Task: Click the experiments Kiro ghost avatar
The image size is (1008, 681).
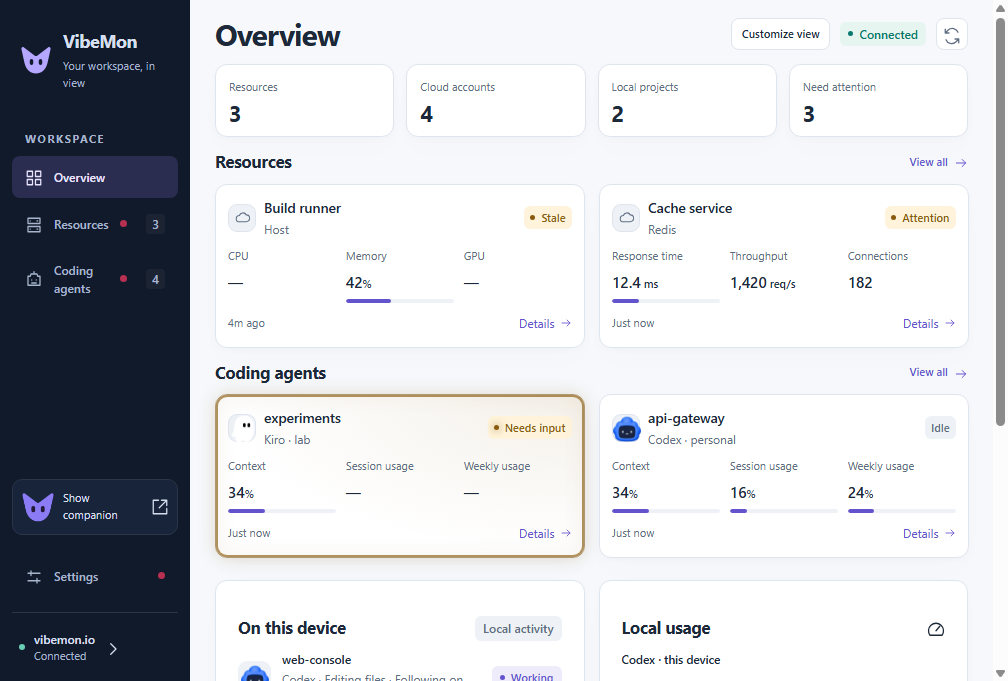Action: point(242,428)
